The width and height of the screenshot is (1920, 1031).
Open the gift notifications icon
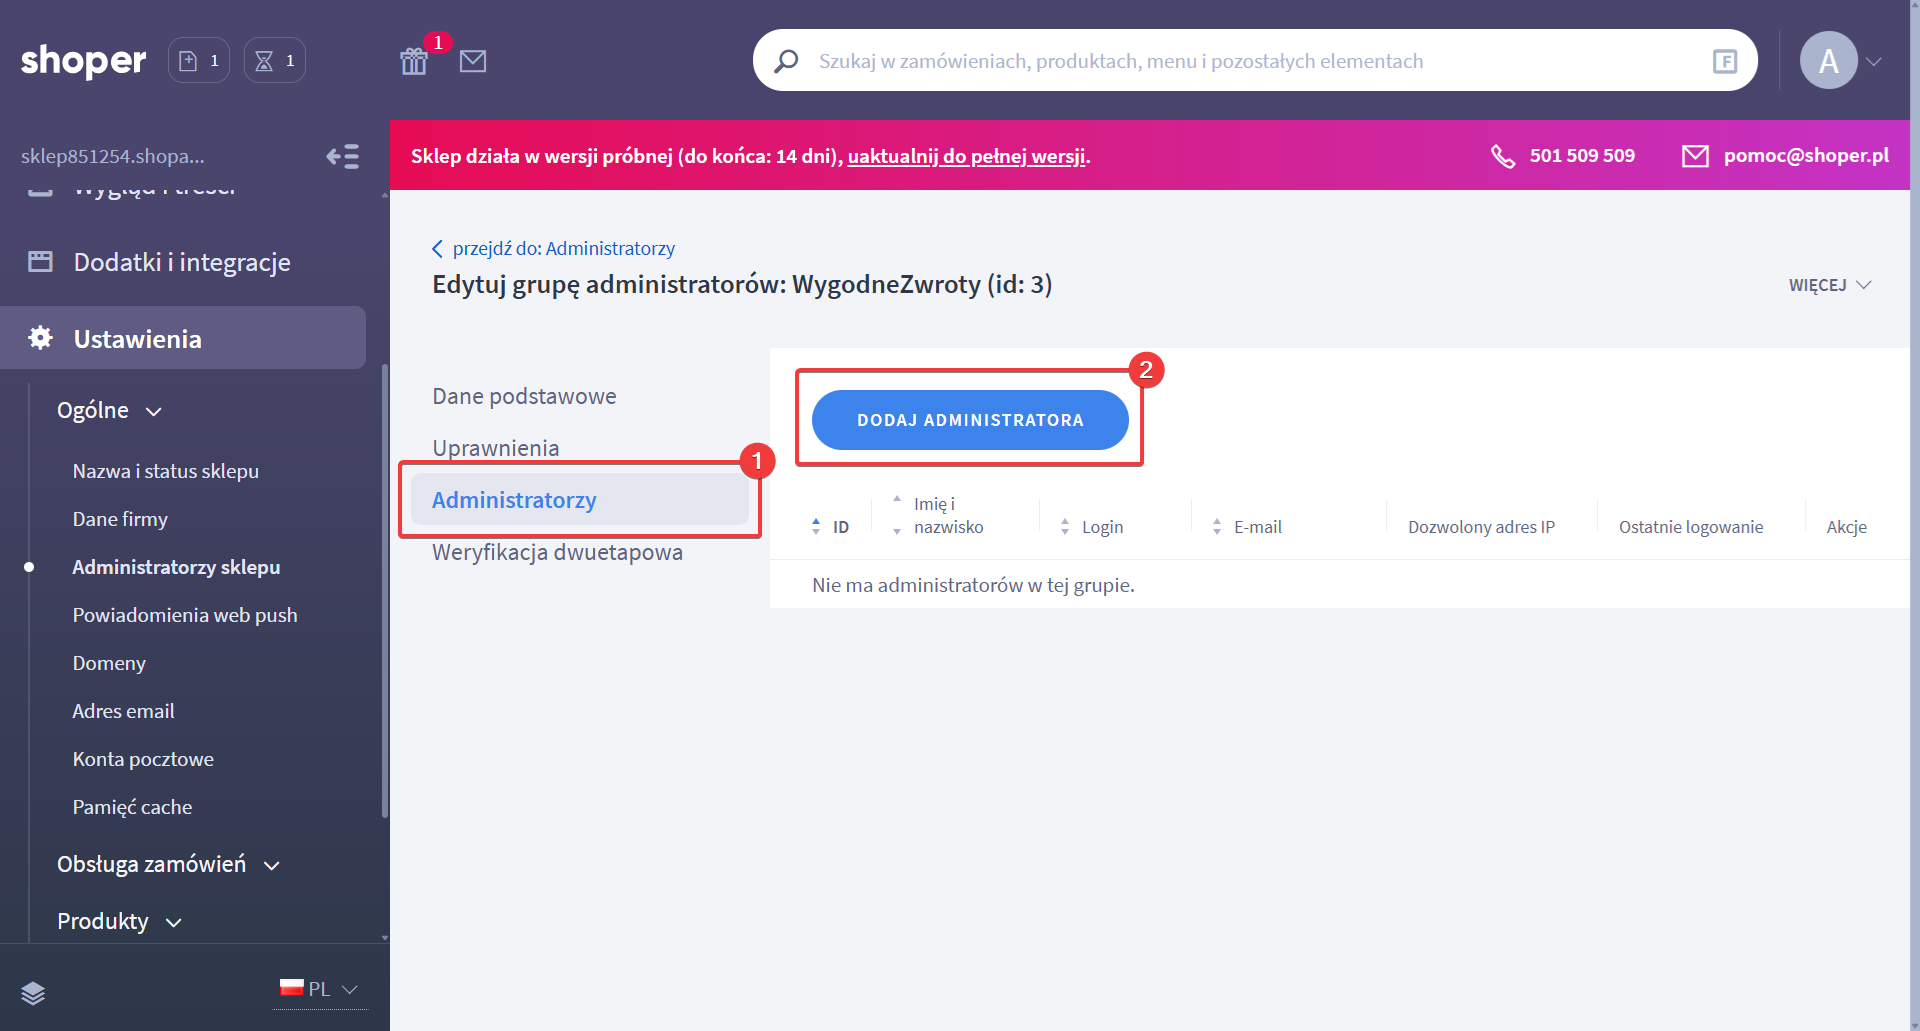tap(414, 61)
